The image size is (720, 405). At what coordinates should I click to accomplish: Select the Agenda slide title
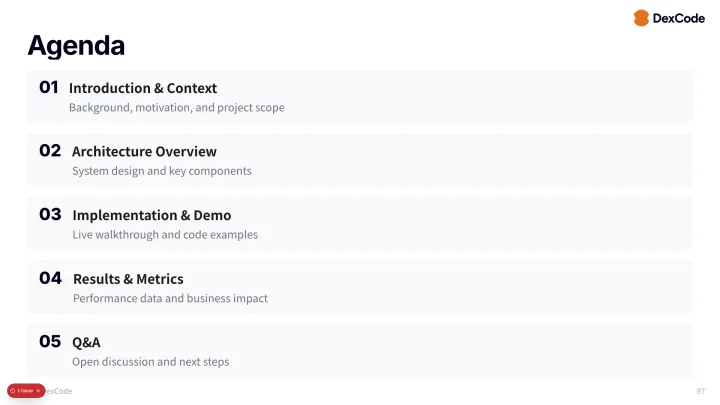tap(76, 46)
